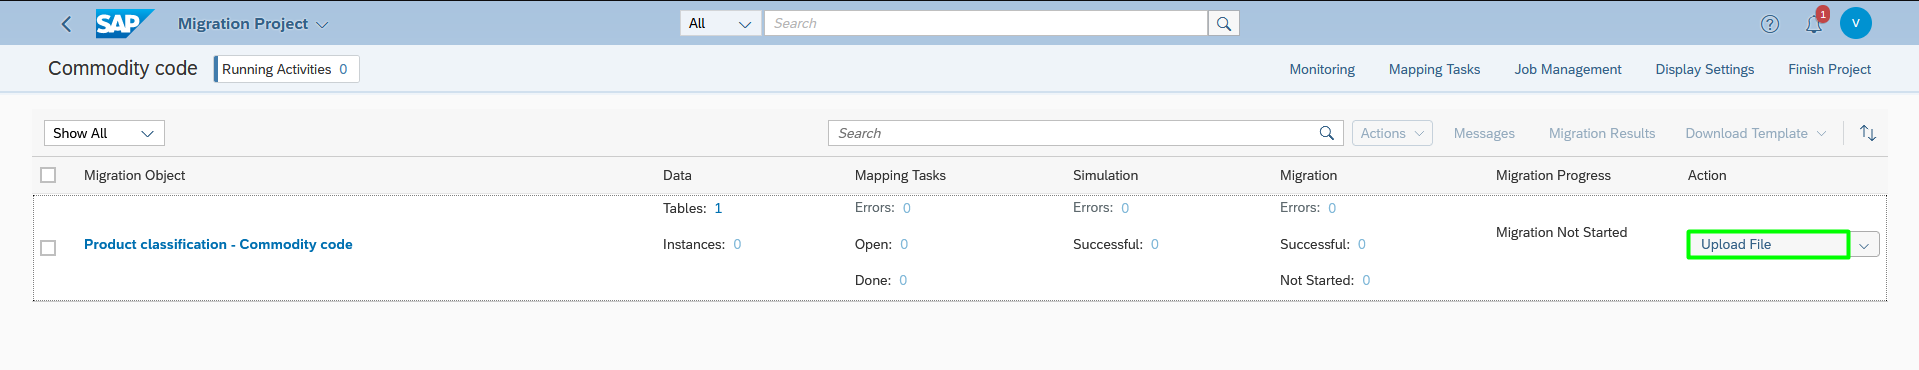Open the Migration Project title menu
Viewport: 1919px width, 370px height.
tap(252, 23)
